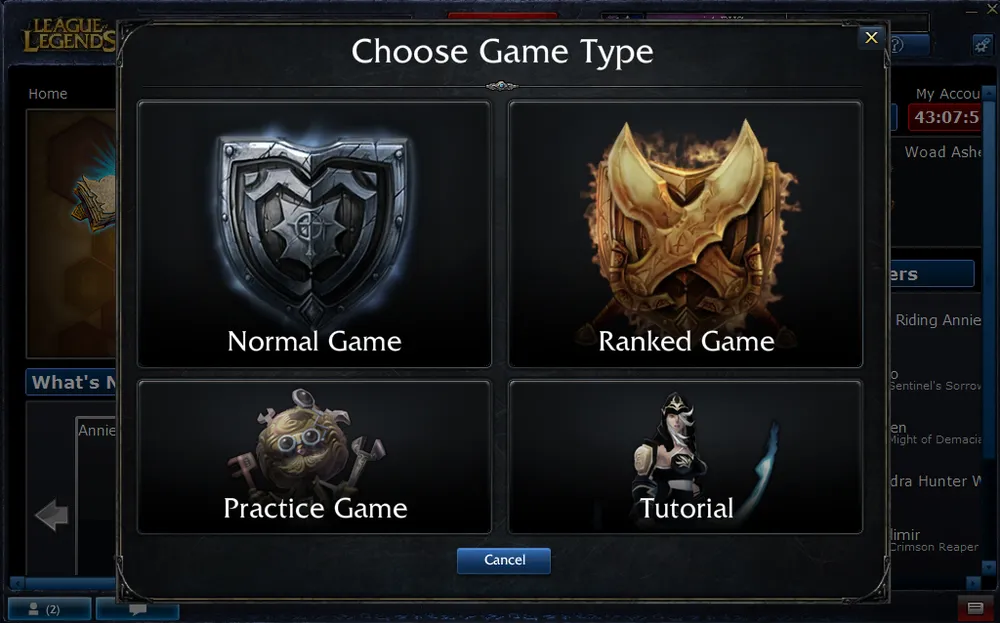Open the settings gear icon at top right
This screenshot has width=1000, height=623.
click(982, 44)
